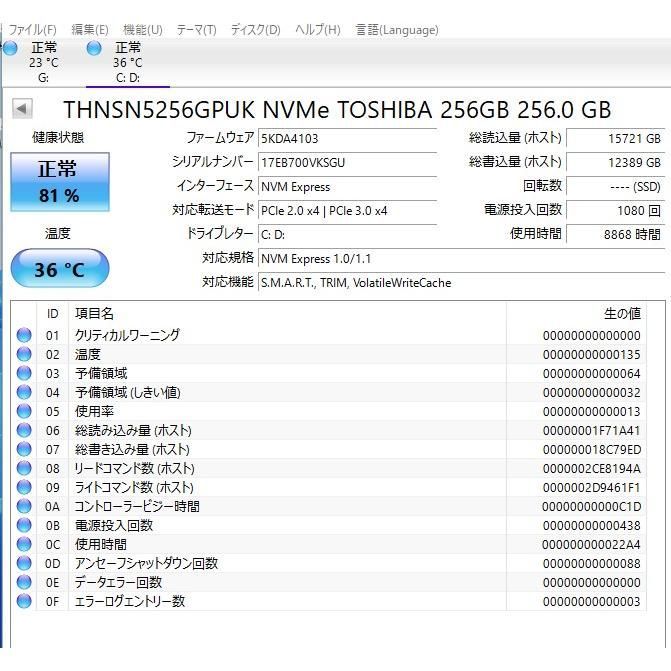
Task: Click raw value 00000000000088
Action: (x=591, y=564)
